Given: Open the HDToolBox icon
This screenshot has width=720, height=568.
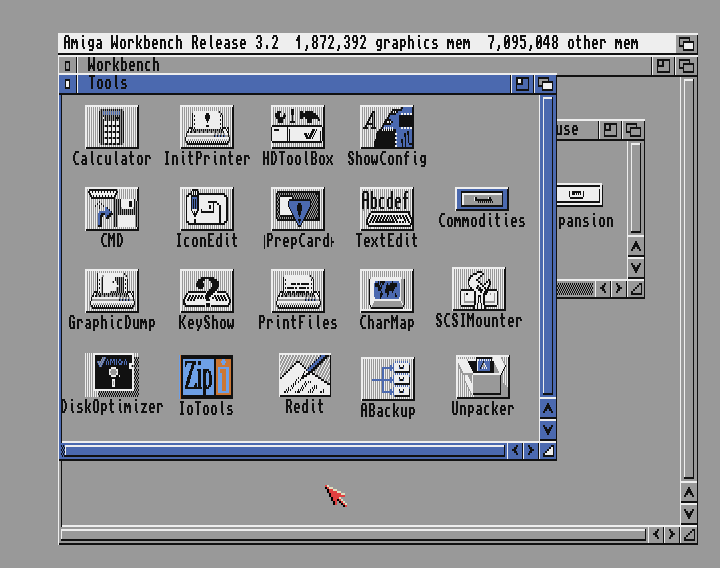Looking at the screenshot, I should click(x=298, y=127).
